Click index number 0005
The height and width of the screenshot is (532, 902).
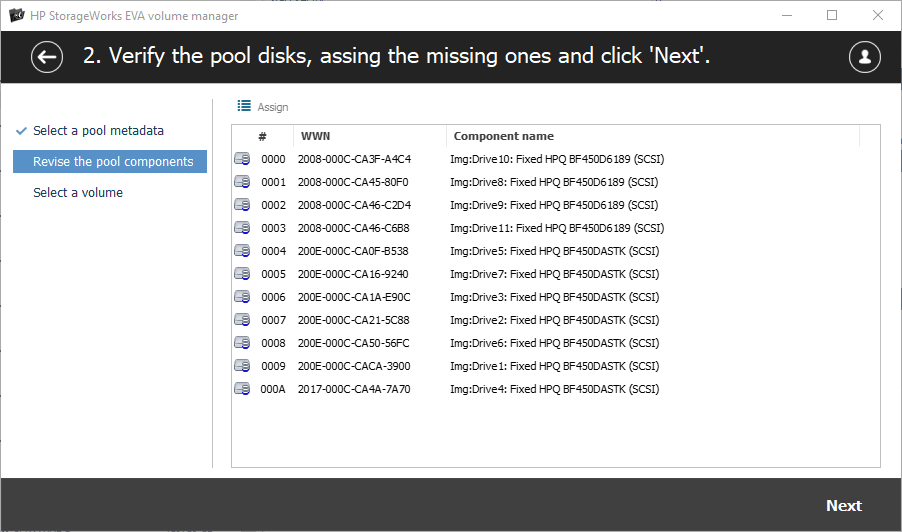click(x=273, y=274)
